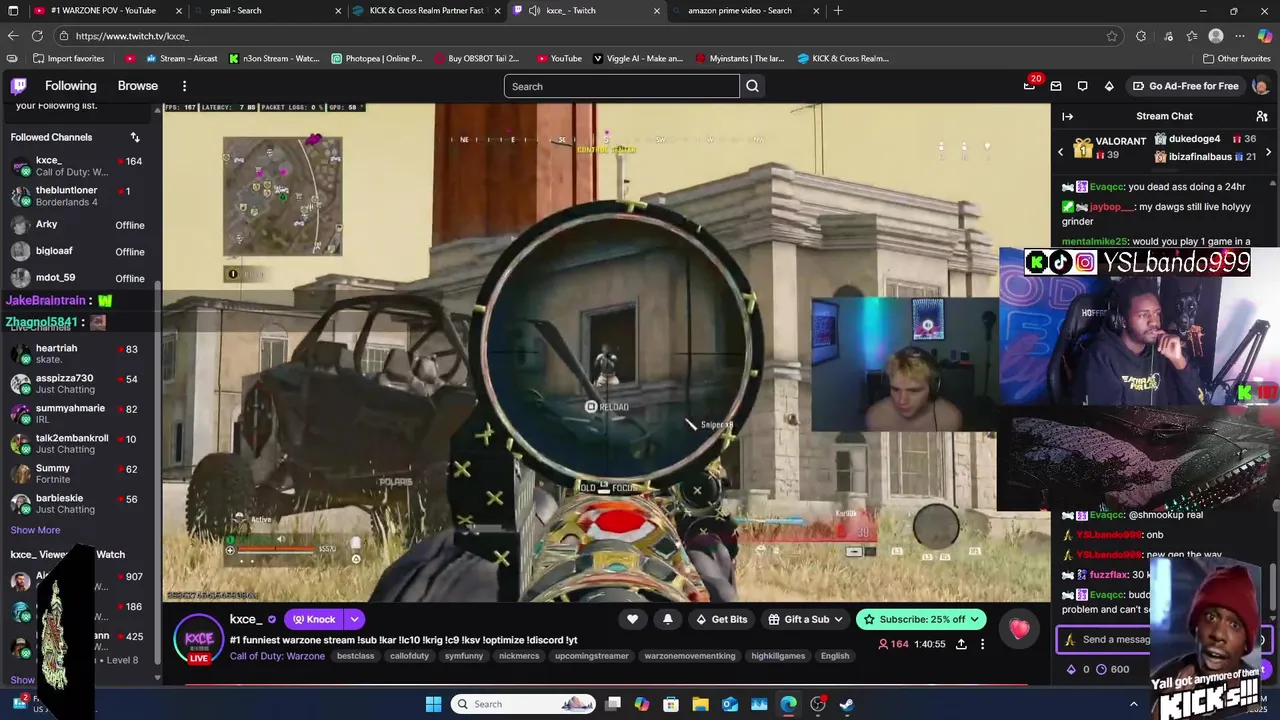Image resolution: width=1280 pixels, height=720 pixels.
Task: Click the bestclass tag
Action: pos(355,656)
